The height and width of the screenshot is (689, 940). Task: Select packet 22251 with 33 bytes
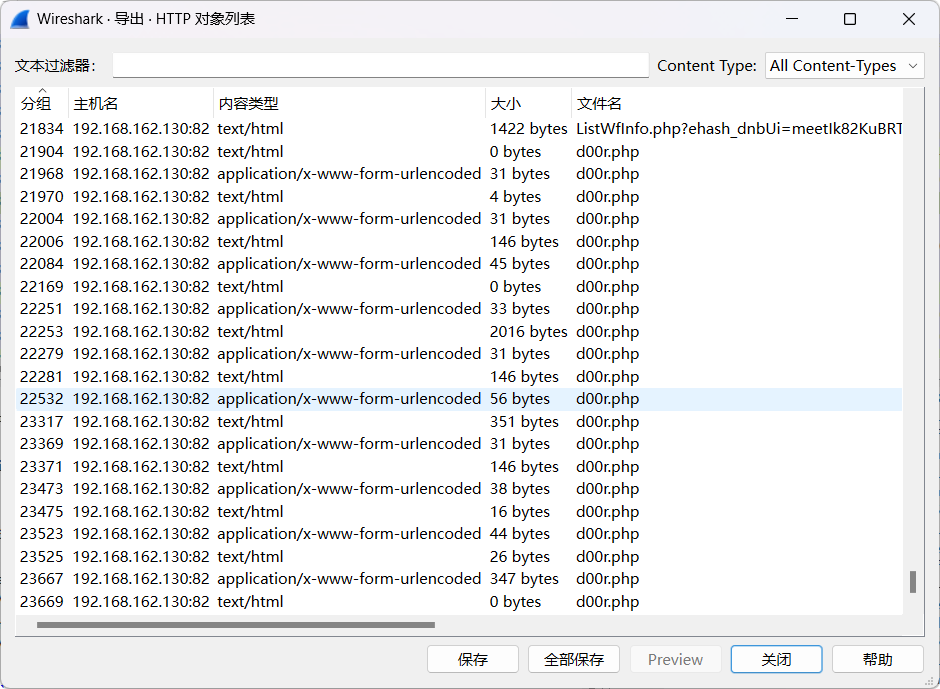point(459,309)
